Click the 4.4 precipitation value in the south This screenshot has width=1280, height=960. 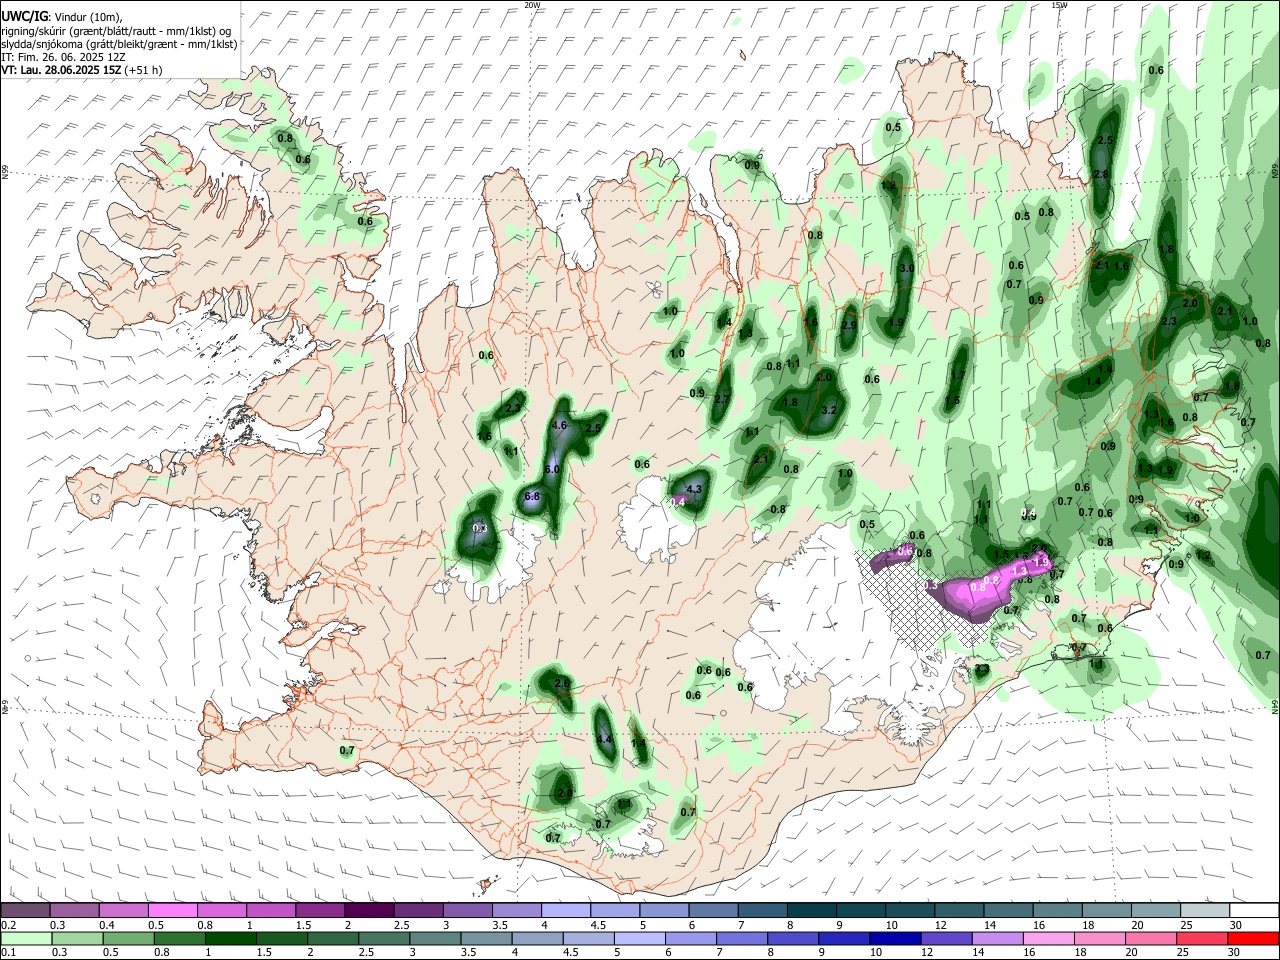[603, 739]
